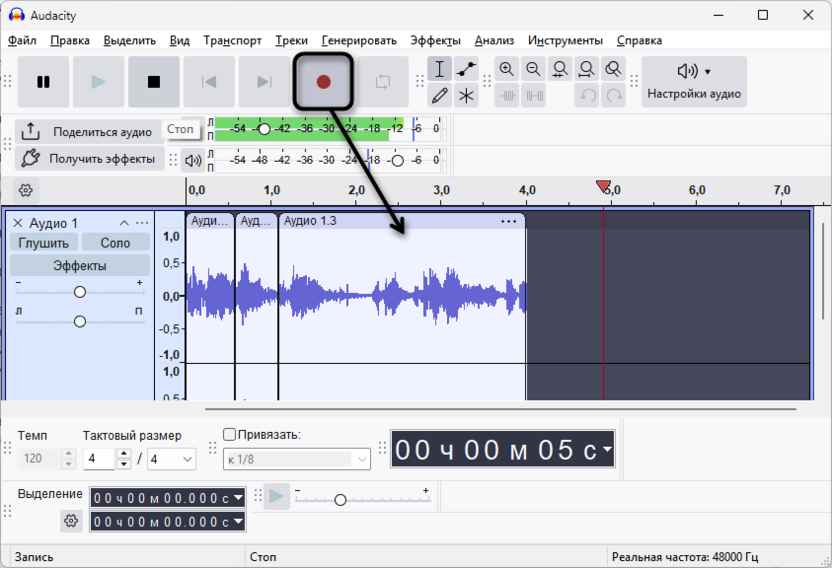Skip to end of the project

coord(264,82)
